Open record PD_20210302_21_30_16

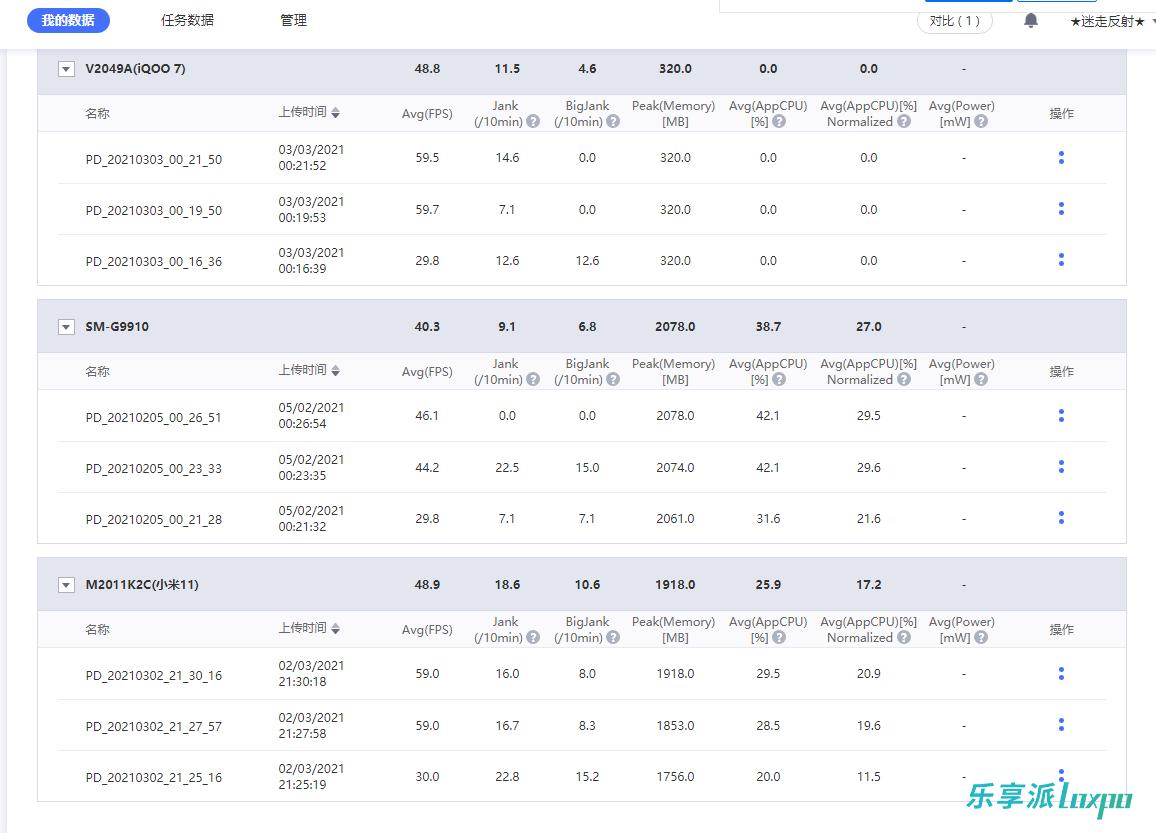tap(153, 676)
